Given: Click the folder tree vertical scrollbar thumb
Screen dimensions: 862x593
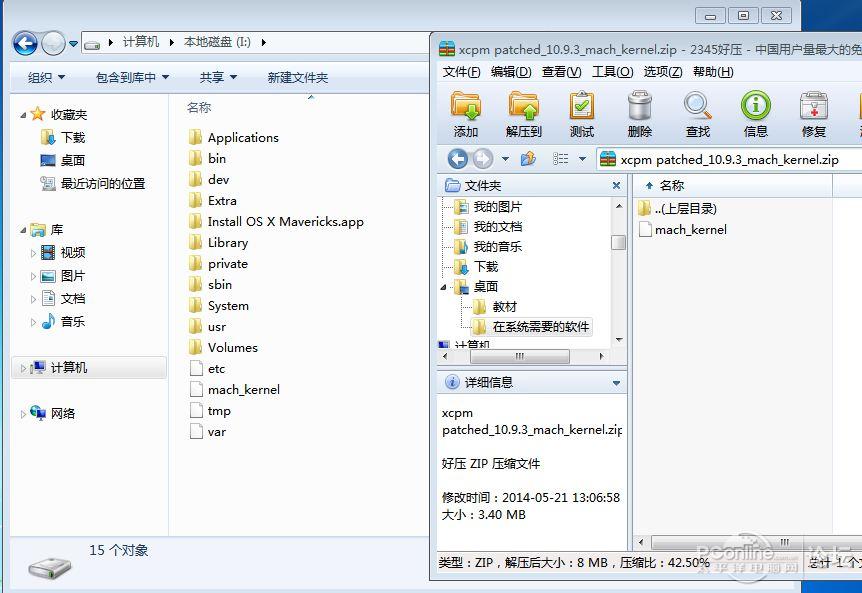Looking at the screenshot, I should (x=618, y=242).
